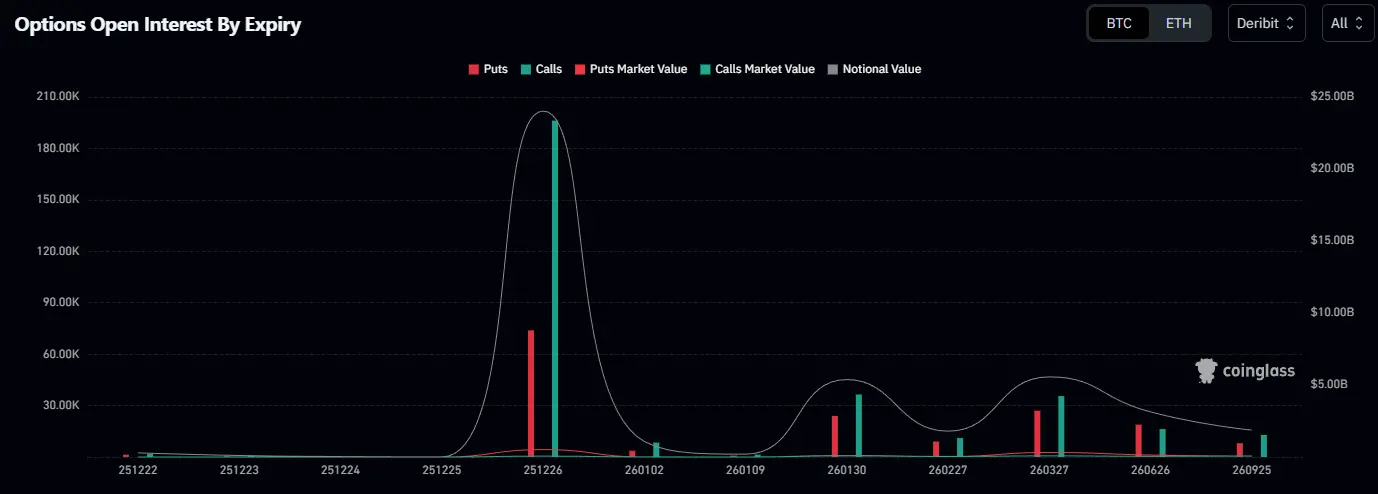The width and height of the screenshot is (1378, 494).
Task: Click the coinglass logo watermark
Action: (1245, 371)
